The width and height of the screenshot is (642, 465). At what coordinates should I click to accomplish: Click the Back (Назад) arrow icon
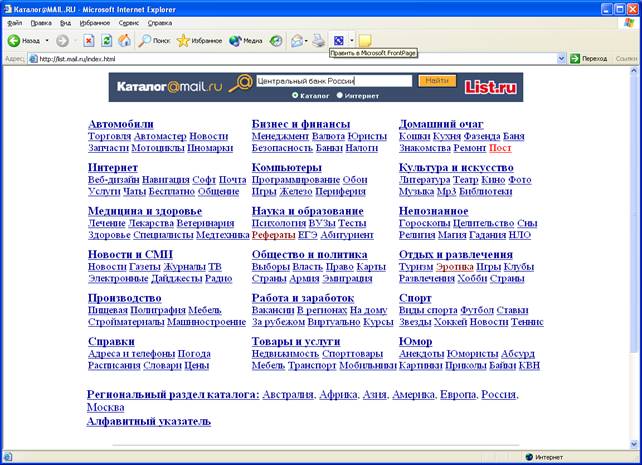pyautogui.click(x=14, y=41)
